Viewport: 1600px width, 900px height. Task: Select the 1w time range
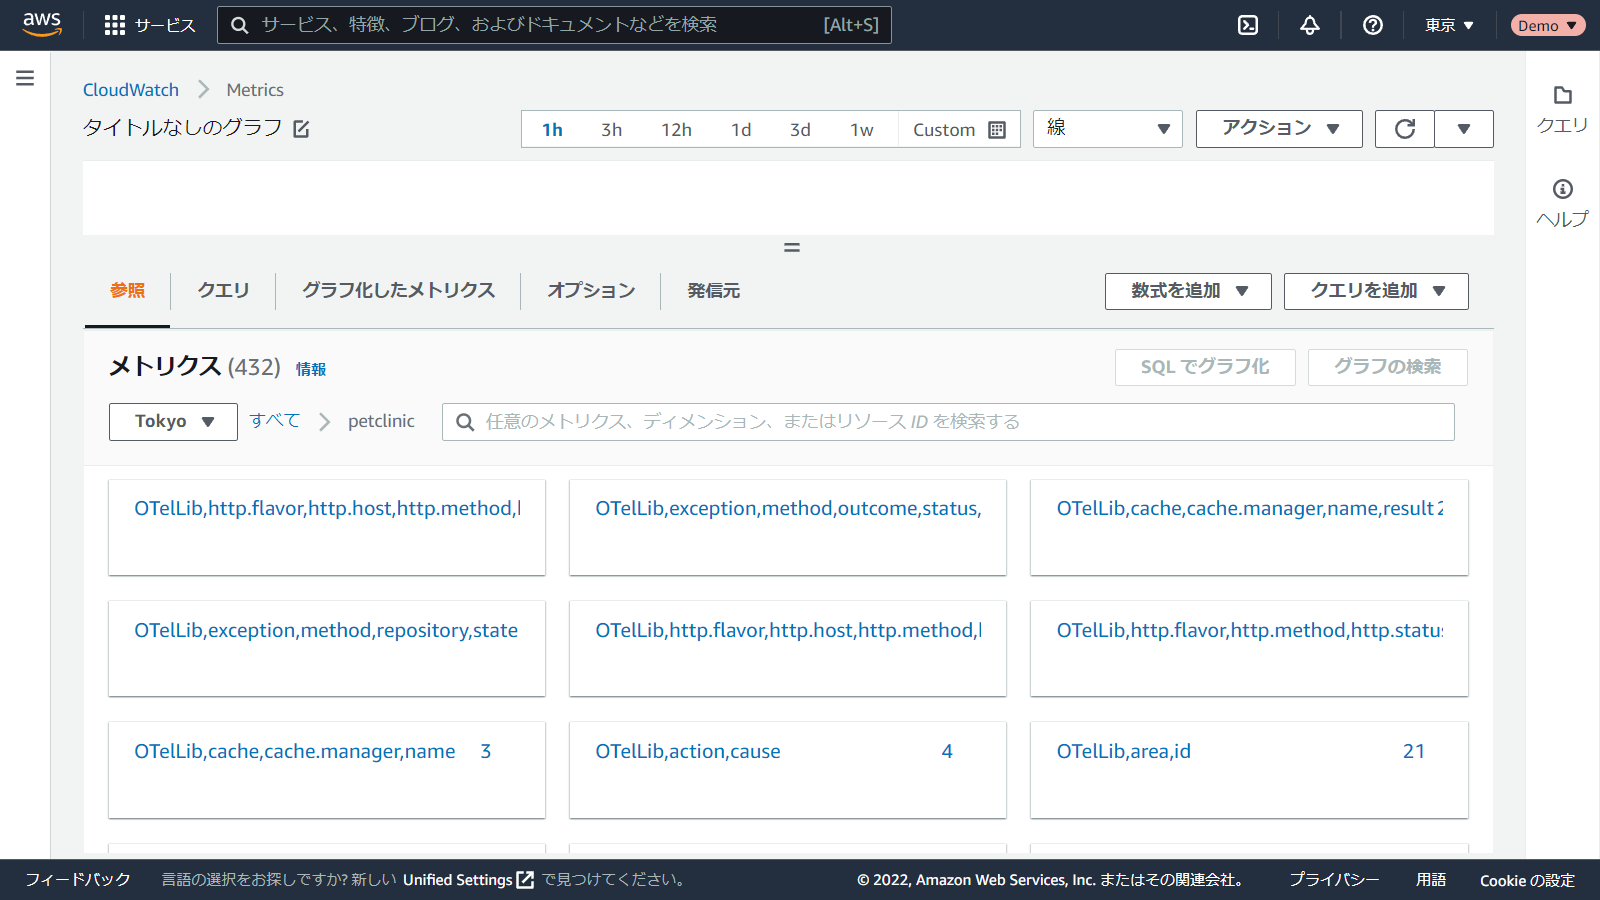tap(861, 130)
